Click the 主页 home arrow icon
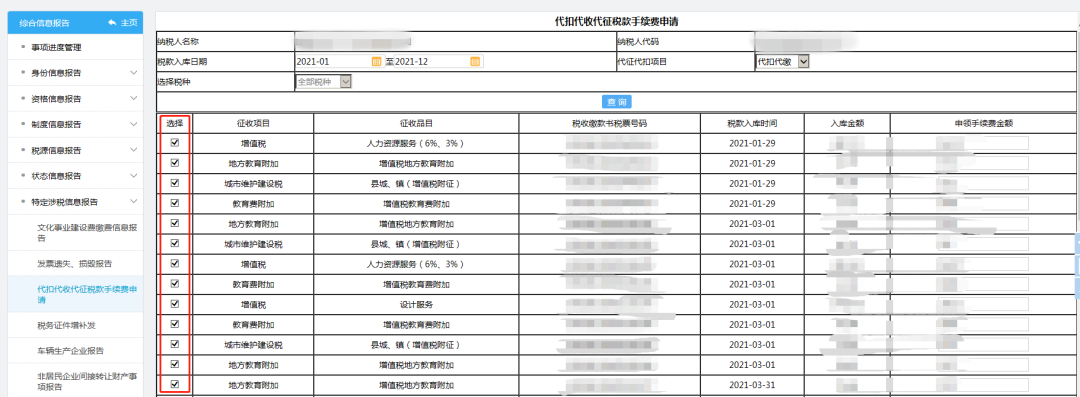Image resolution: width=1080 pixels, height=397 pixels. click(113, 23)
